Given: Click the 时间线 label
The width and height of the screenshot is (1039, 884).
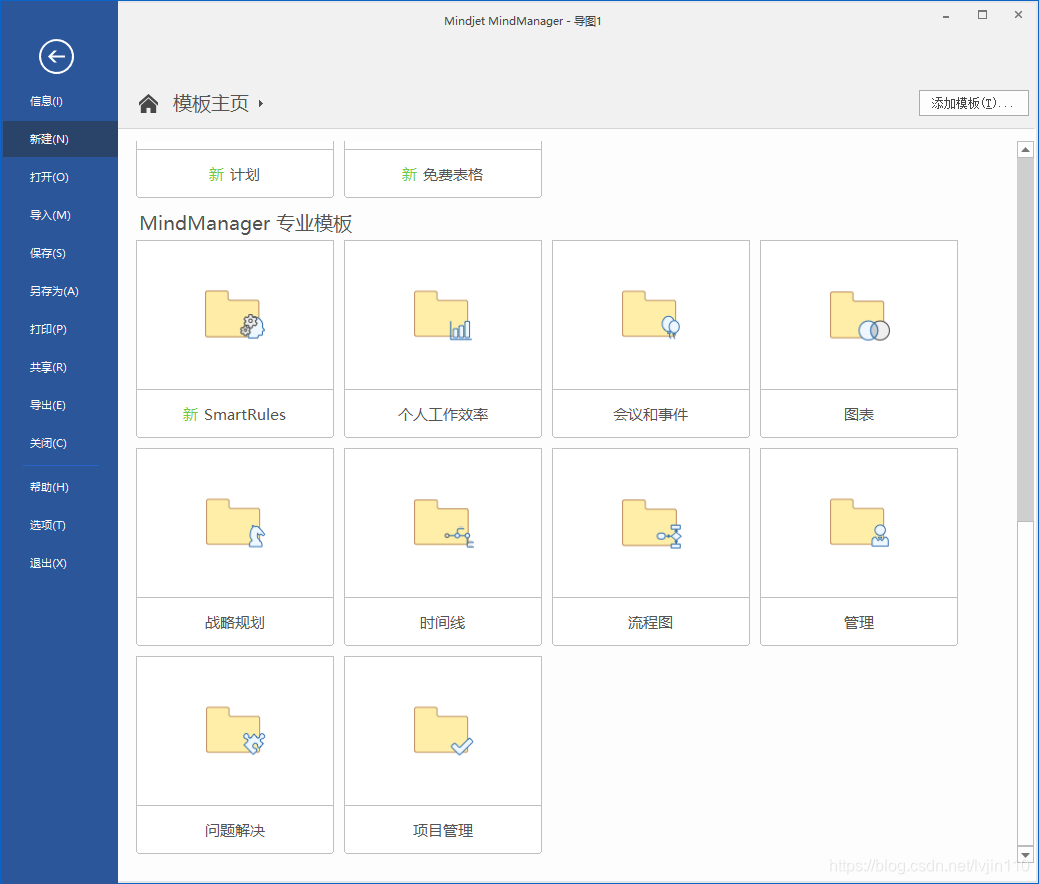Looking at the screenshot, I should (443, 623).
